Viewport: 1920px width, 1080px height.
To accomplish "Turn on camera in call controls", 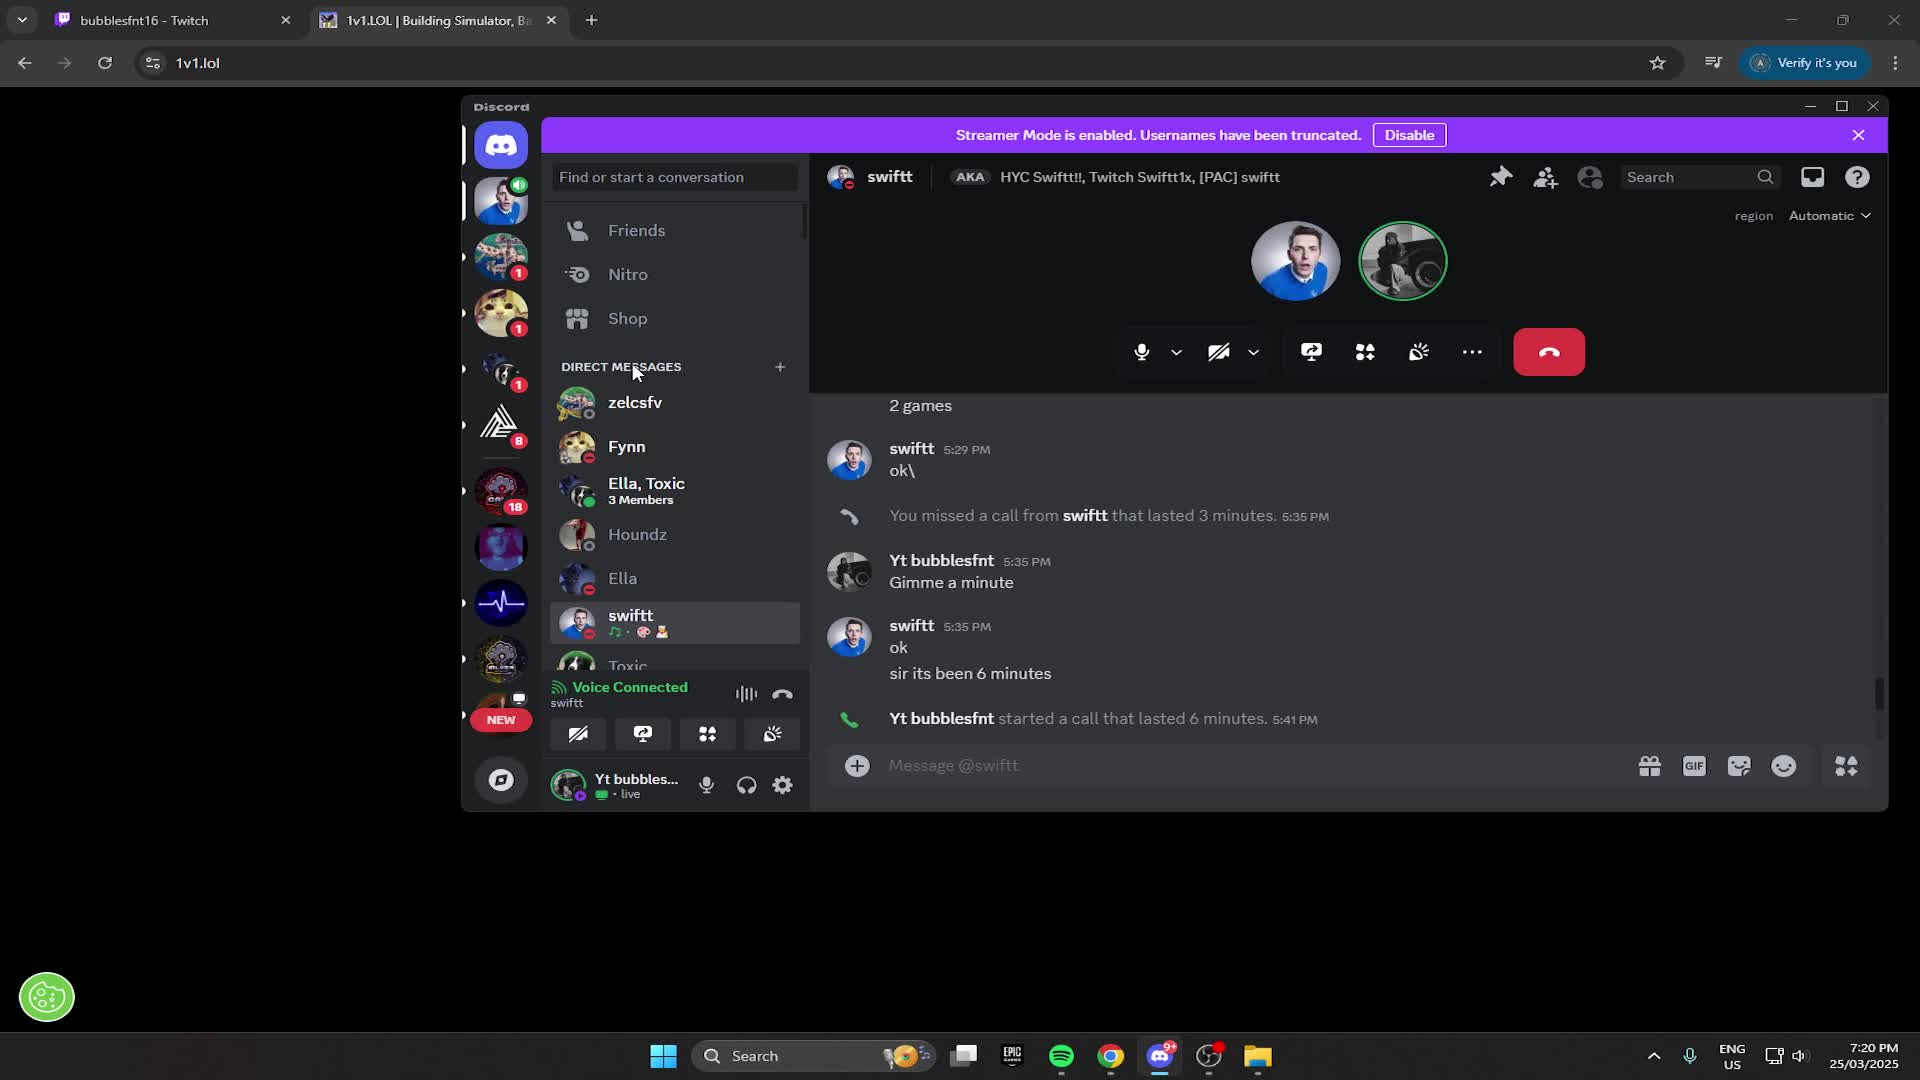I will tap(1218, 352).
